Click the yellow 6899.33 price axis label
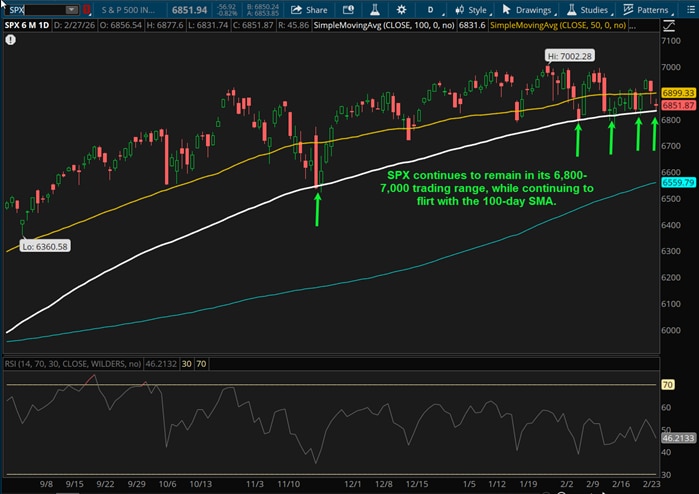This screenshot has width=699, height=494. click(678, 93)
